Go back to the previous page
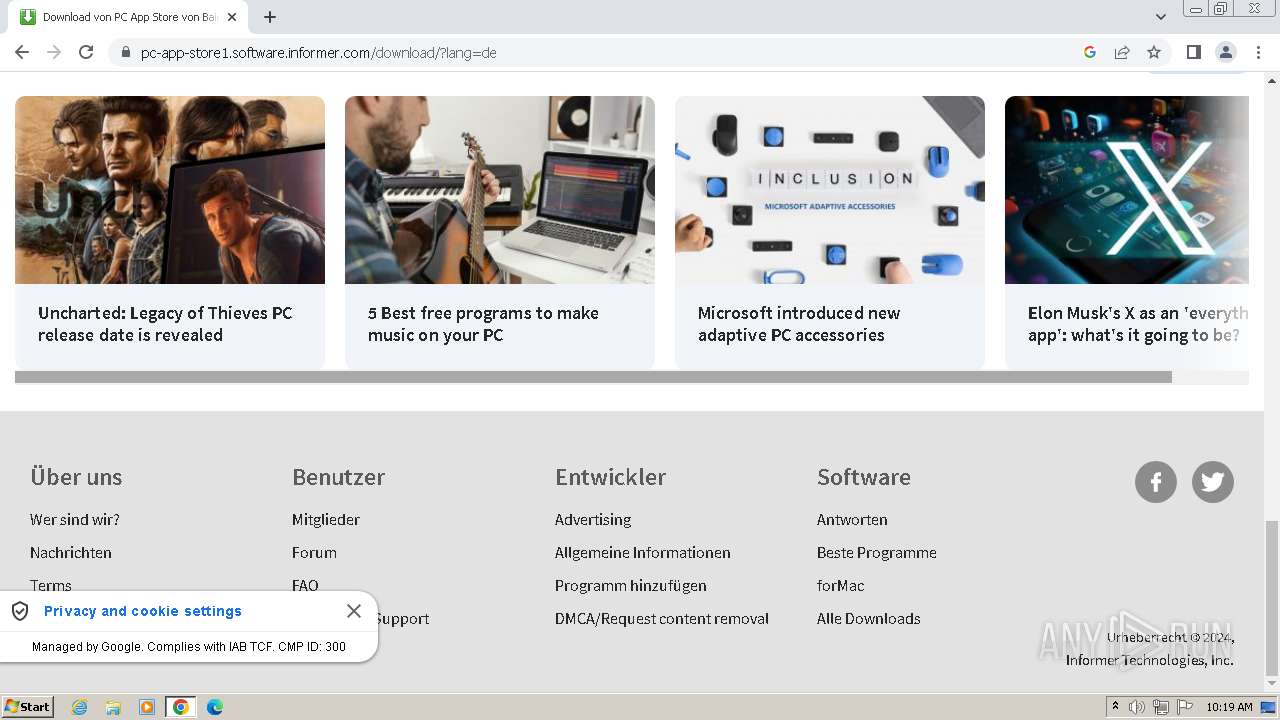The width and height of the screenshot is (1280, 720). pyautogui.click(x=22, y=52)
